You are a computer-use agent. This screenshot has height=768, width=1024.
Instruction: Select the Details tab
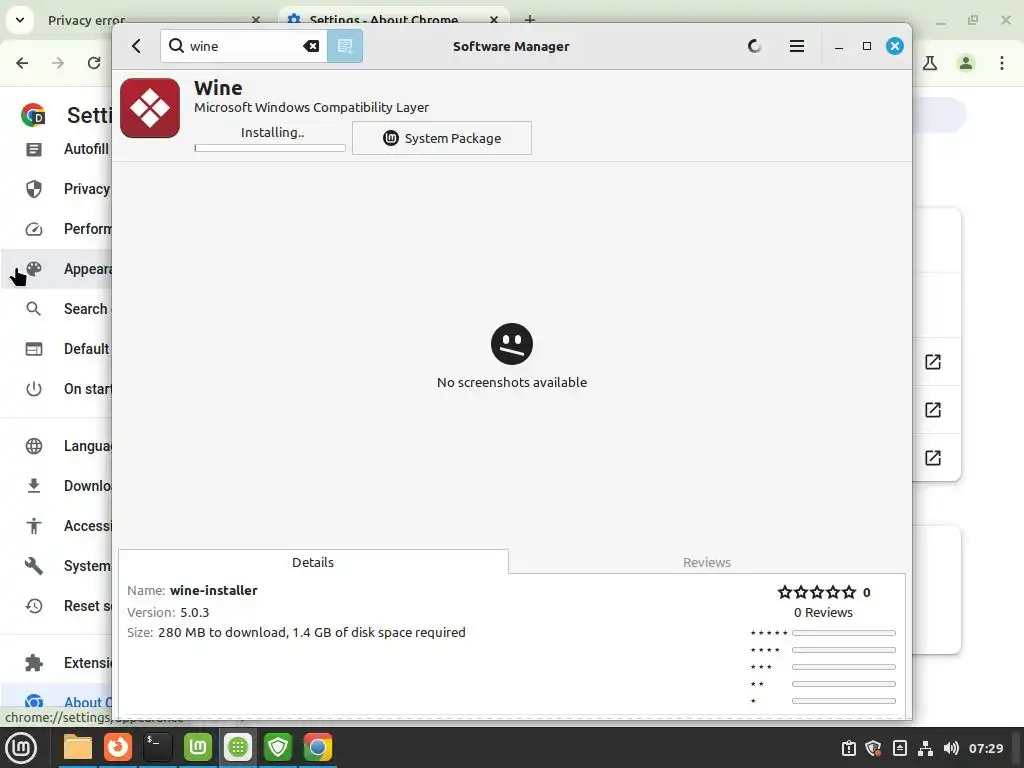(313, 562)
